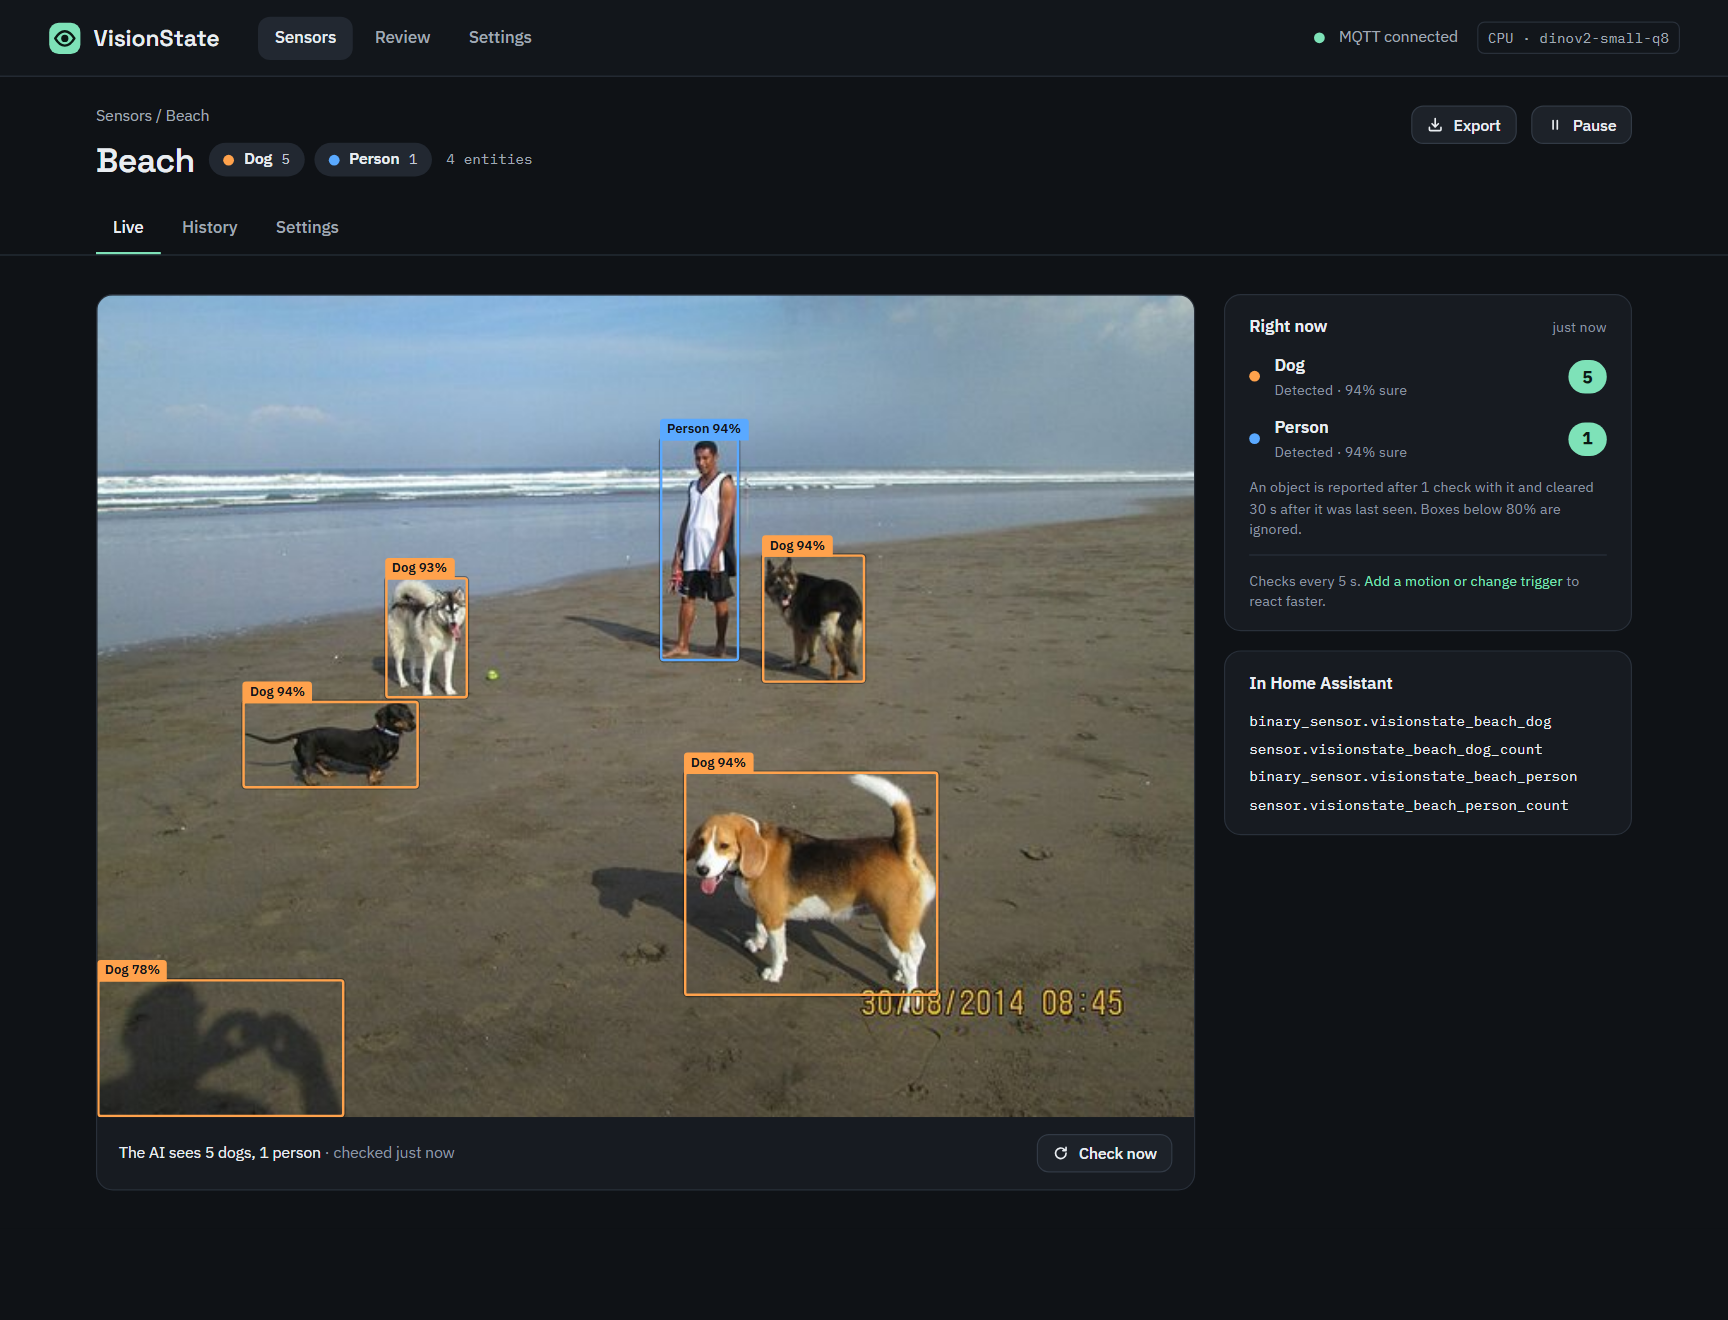Screen dimensions: 1728x1320
Task: Click the 'MQTT connected' status text
Action: point(1398,37)
